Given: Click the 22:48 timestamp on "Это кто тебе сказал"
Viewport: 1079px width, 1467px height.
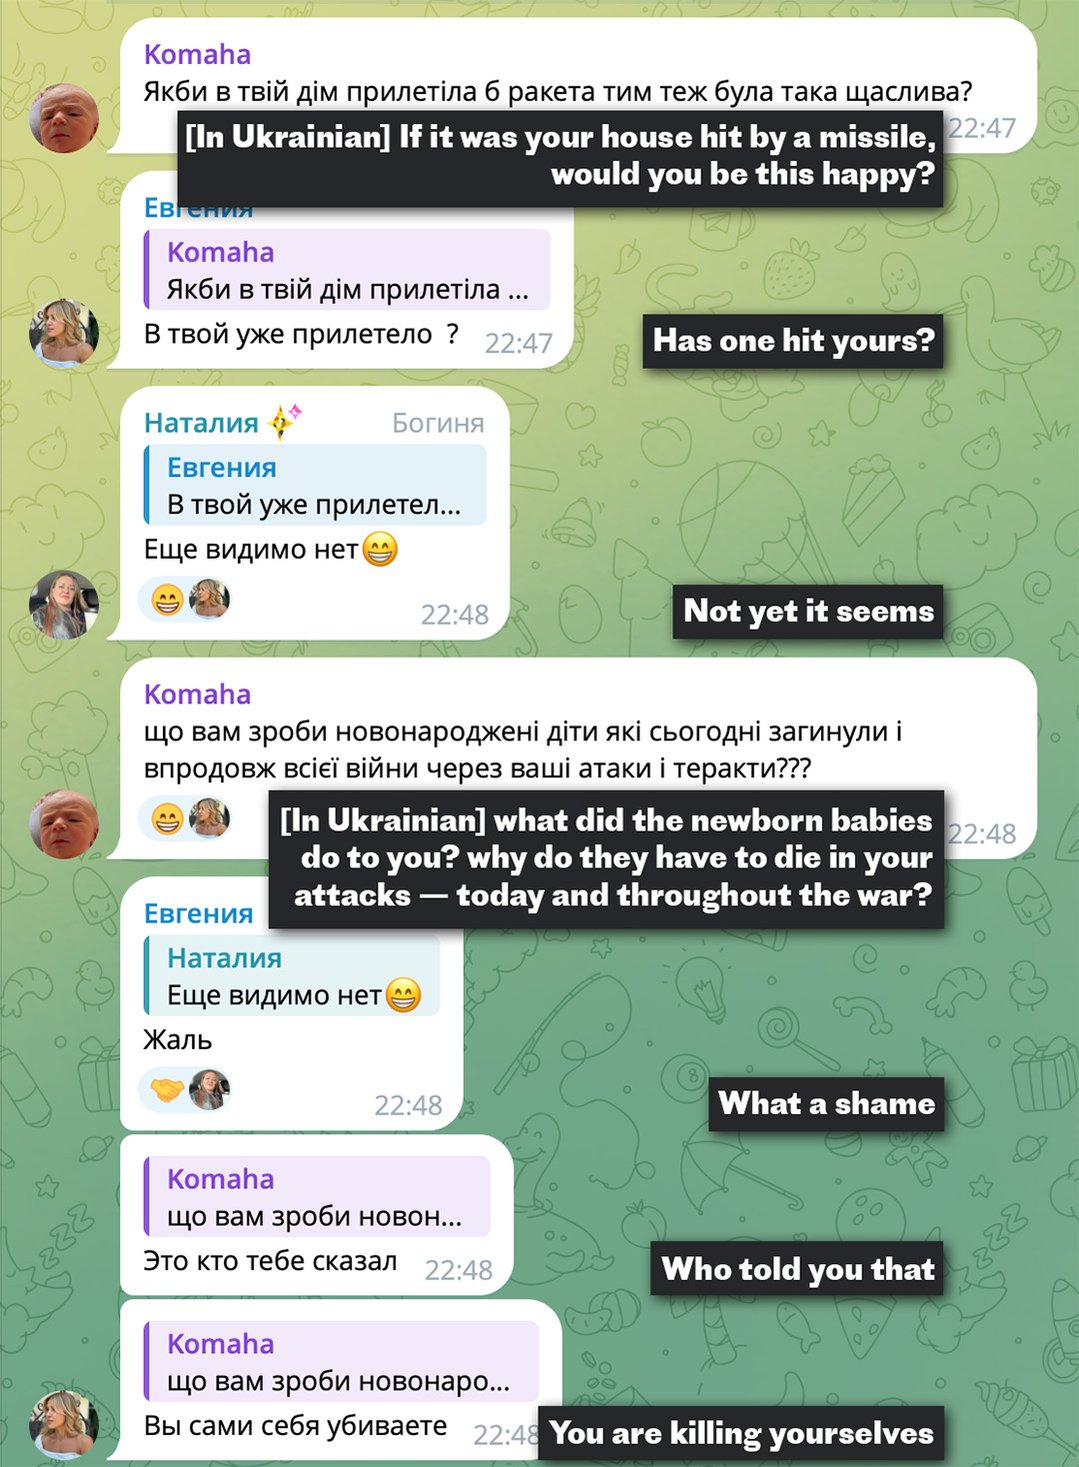Looking at the screenshot, I should pyautogui.click(x=458, y=1270).
